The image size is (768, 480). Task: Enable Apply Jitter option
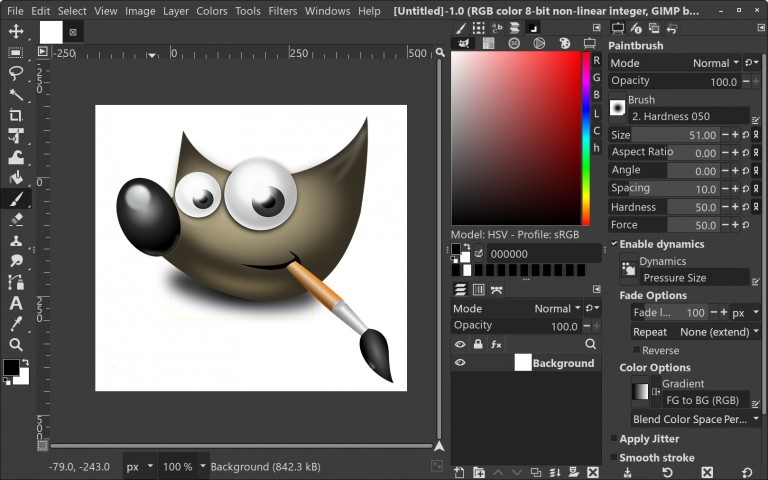(x=614, y=438)
